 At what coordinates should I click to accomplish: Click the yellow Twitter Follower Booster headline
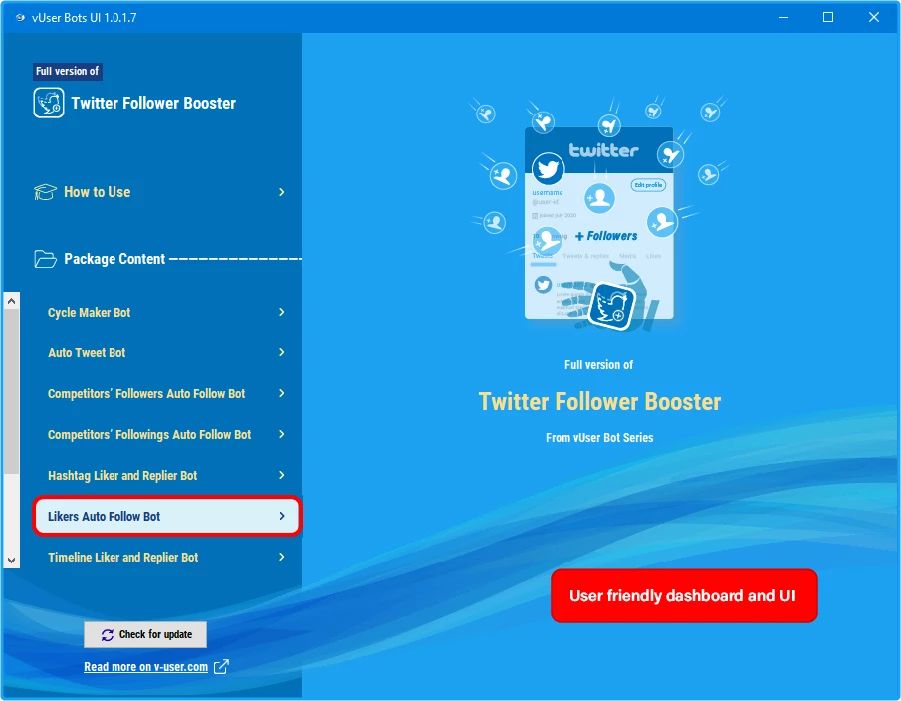coord(599,402)
